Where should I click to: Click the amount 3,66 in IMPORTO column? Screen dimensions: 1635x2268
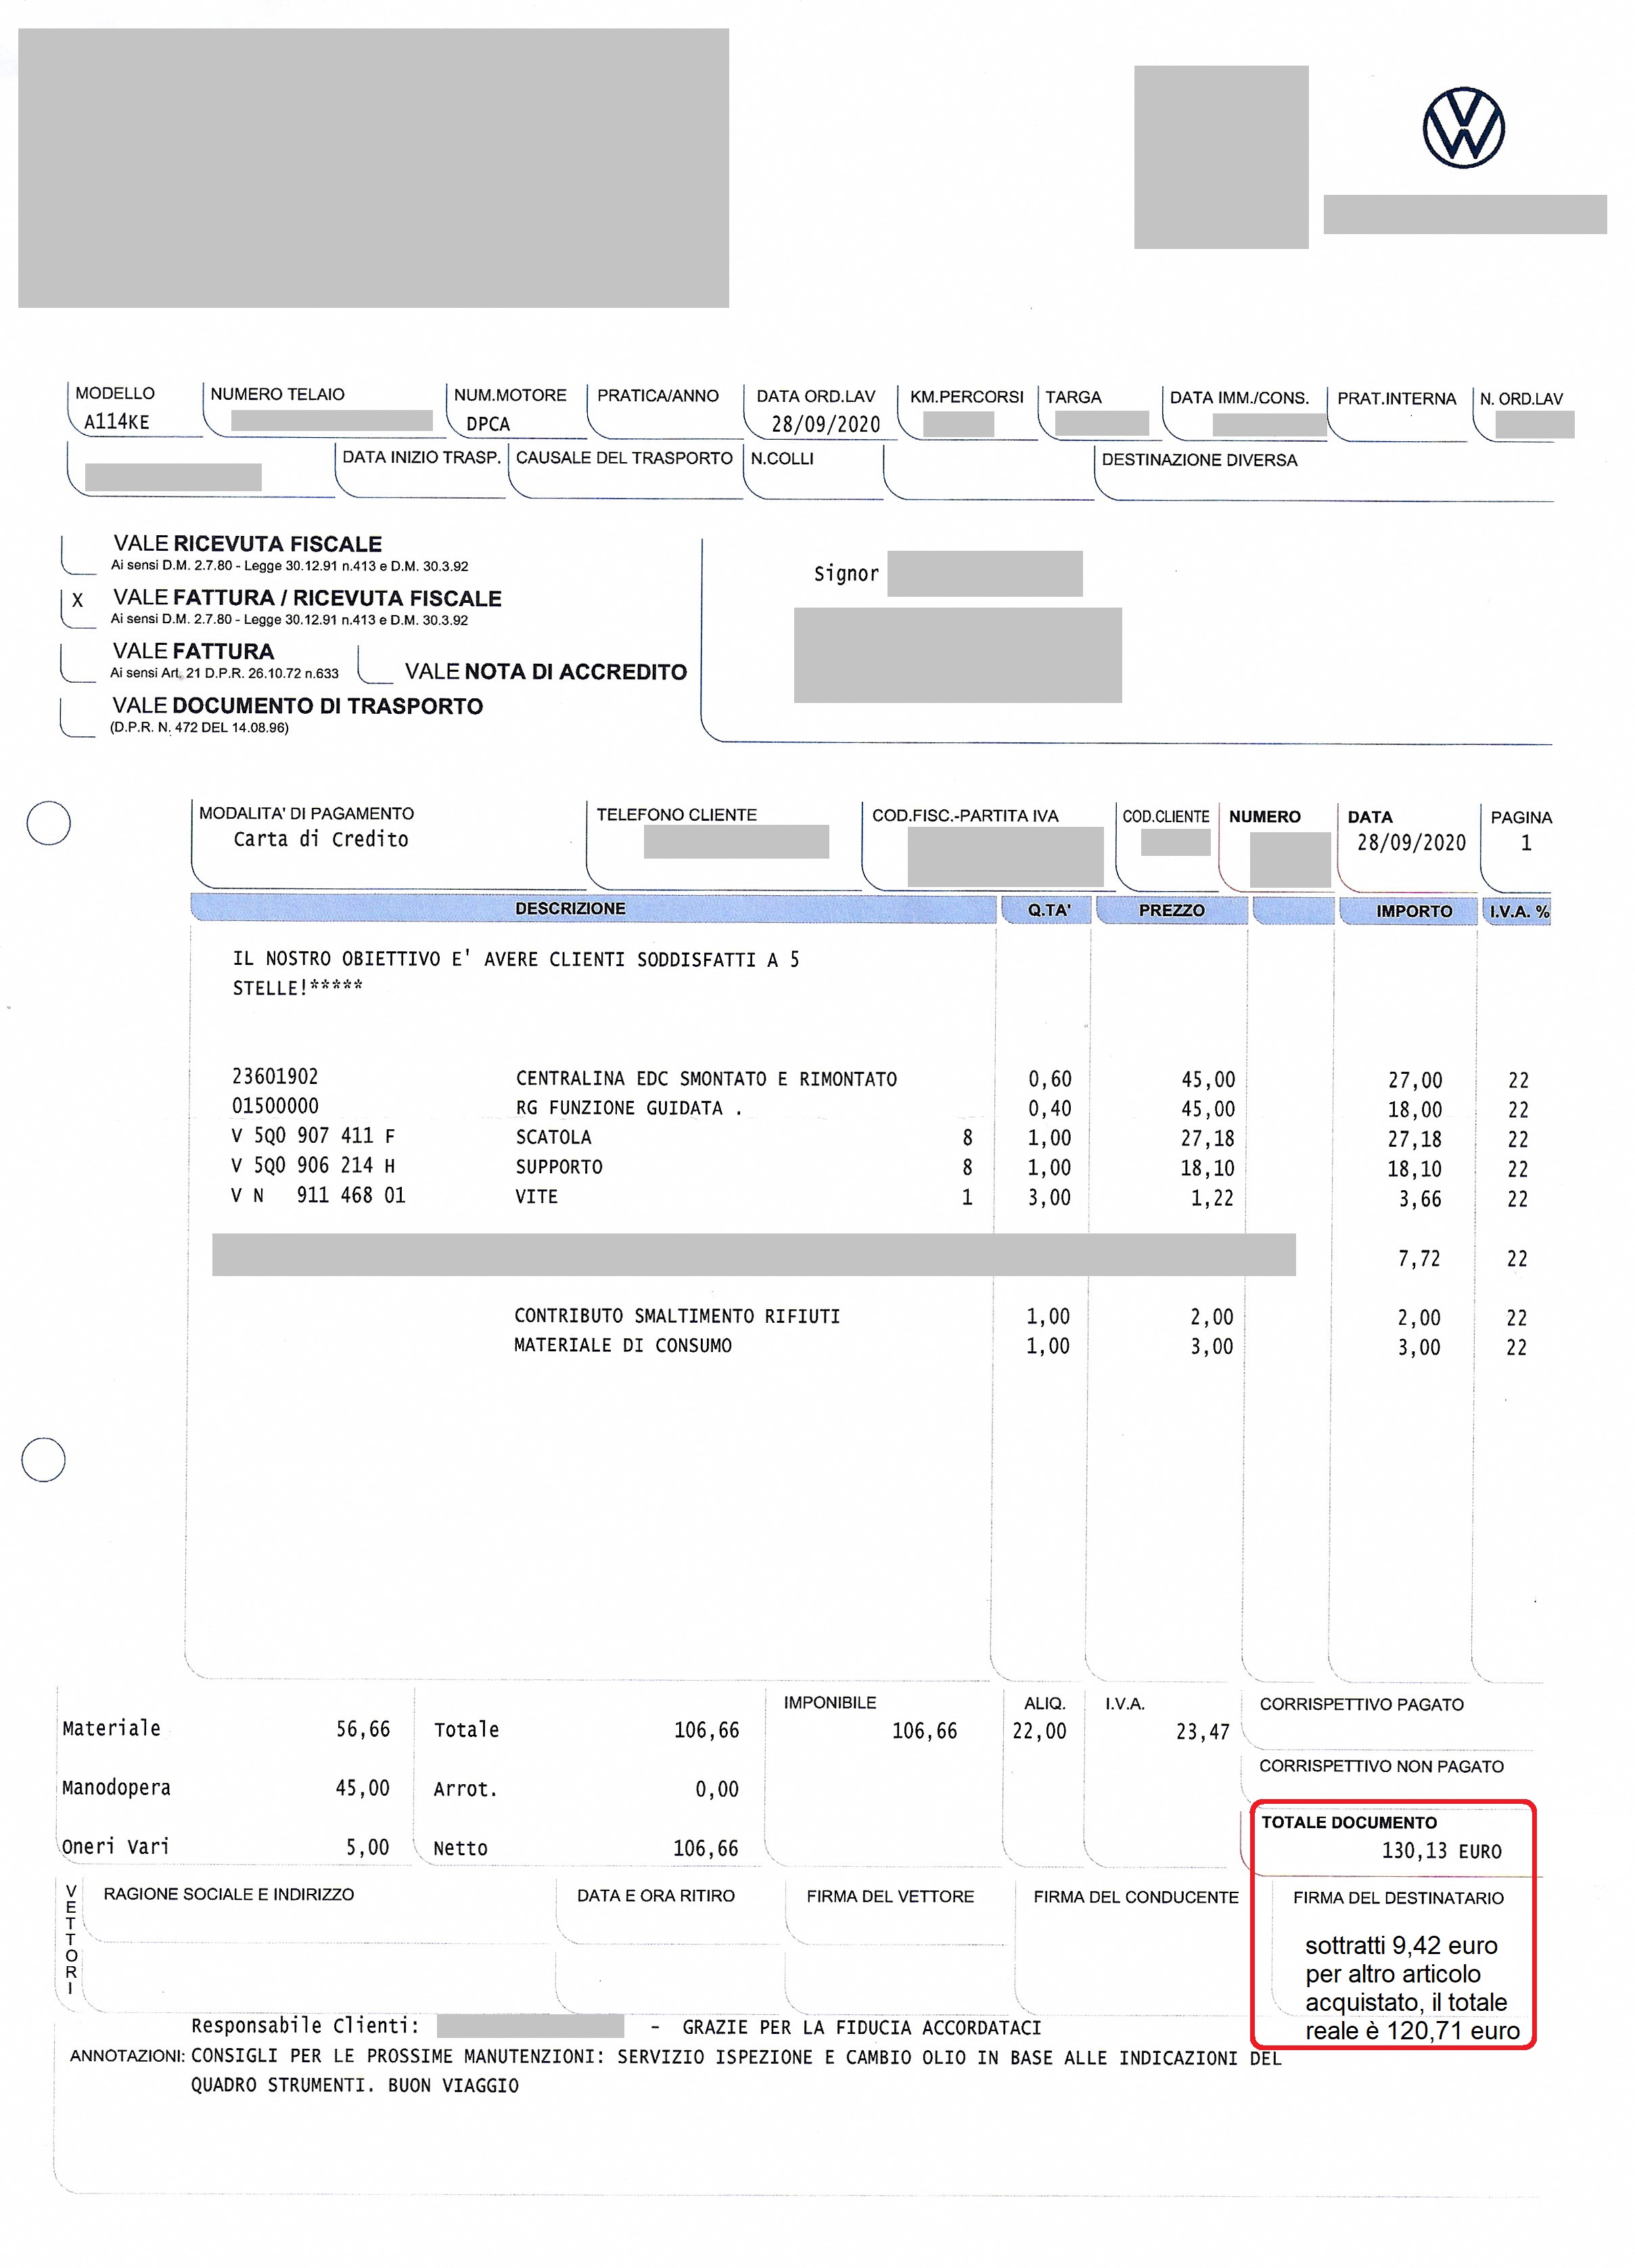click(x=1420, y=1199)
